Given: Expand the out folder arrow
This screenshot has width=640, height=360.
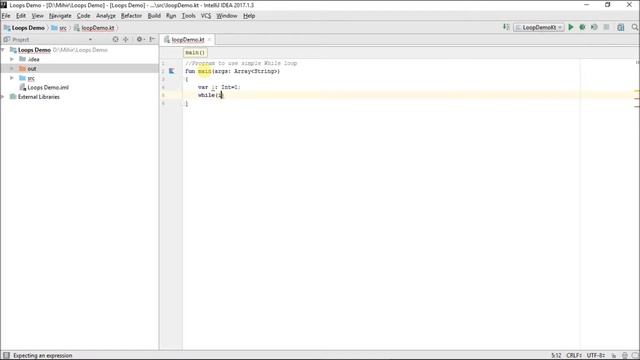Looking at the screenshot, I should [12, 69].
